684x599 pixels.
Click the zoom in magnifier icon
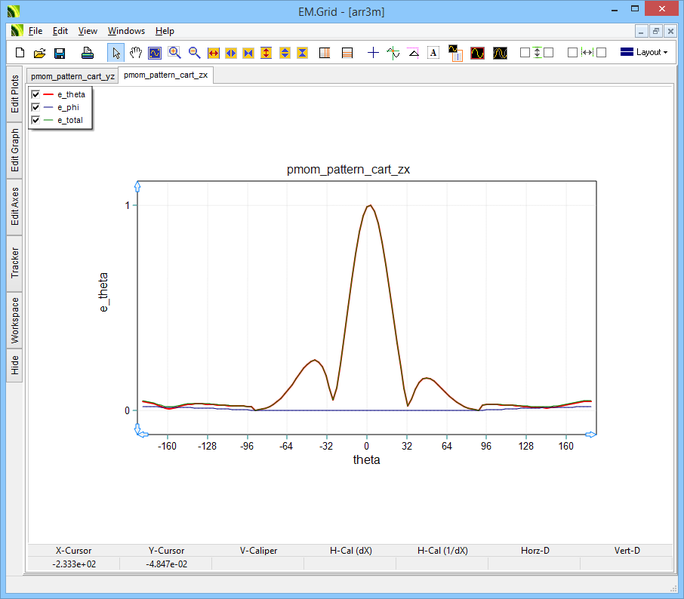point(175,52)
